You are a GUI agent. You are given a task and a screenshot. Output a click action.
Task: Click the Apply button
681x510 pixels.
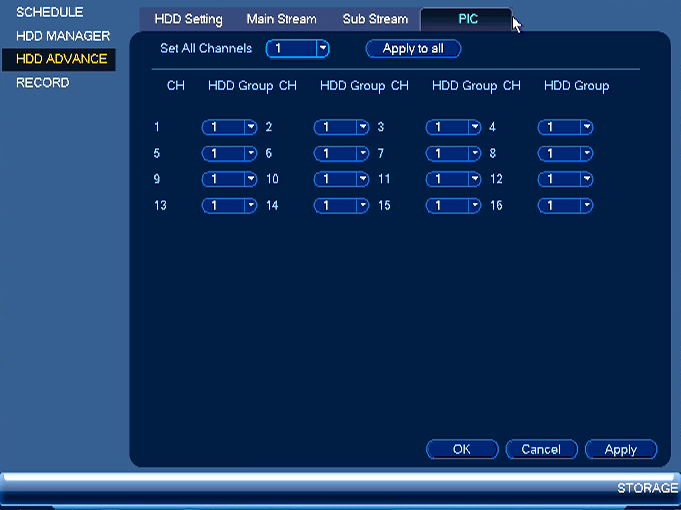(x=621, y=449)
